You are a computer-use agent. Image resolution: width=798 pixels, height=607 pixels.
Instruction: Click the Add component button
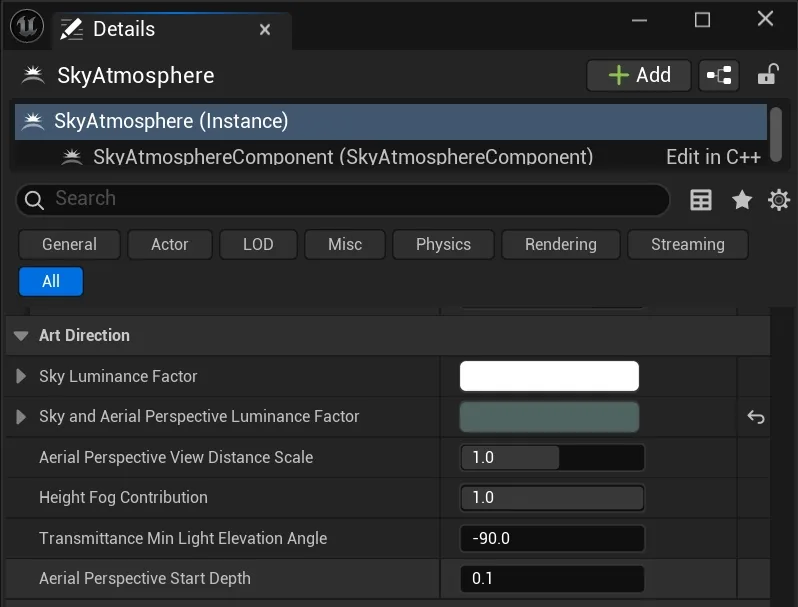[639, 75]
